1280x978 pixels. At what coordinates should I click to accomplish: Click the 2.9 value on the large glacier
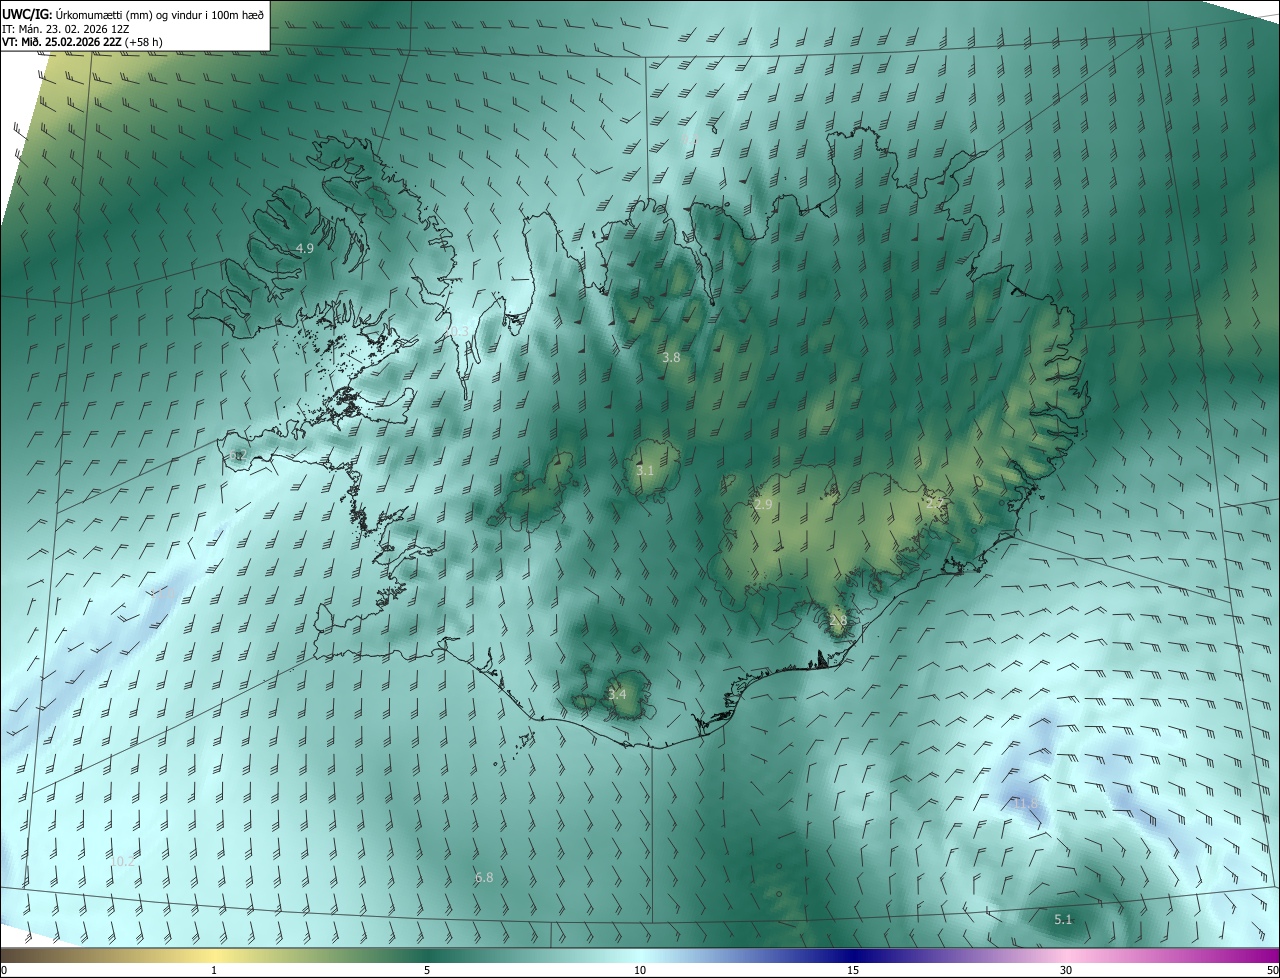point(763,505)
